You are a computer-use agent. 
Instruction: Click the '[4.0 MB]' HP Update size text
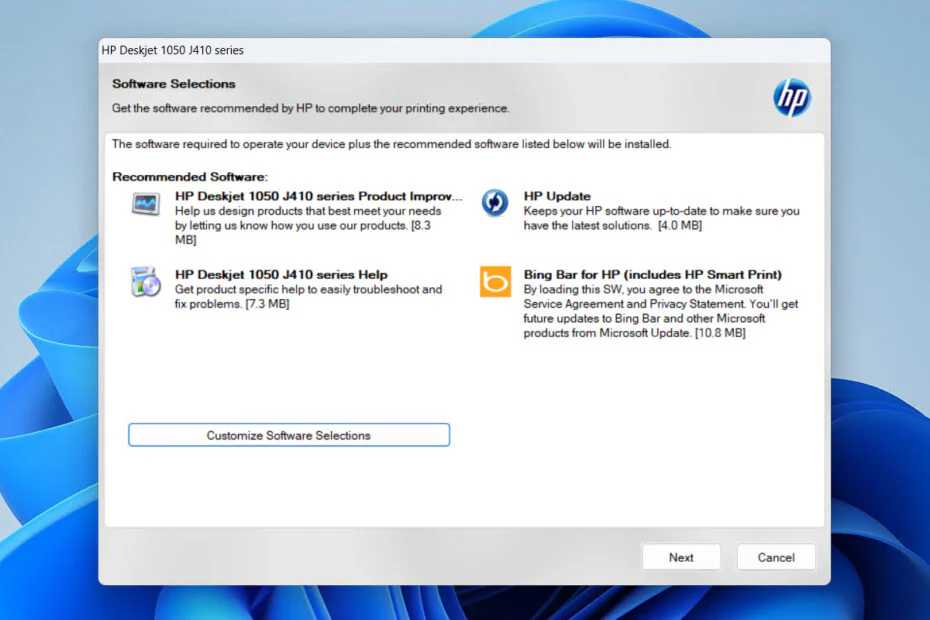pyautogui.click(x=680, y=225)
